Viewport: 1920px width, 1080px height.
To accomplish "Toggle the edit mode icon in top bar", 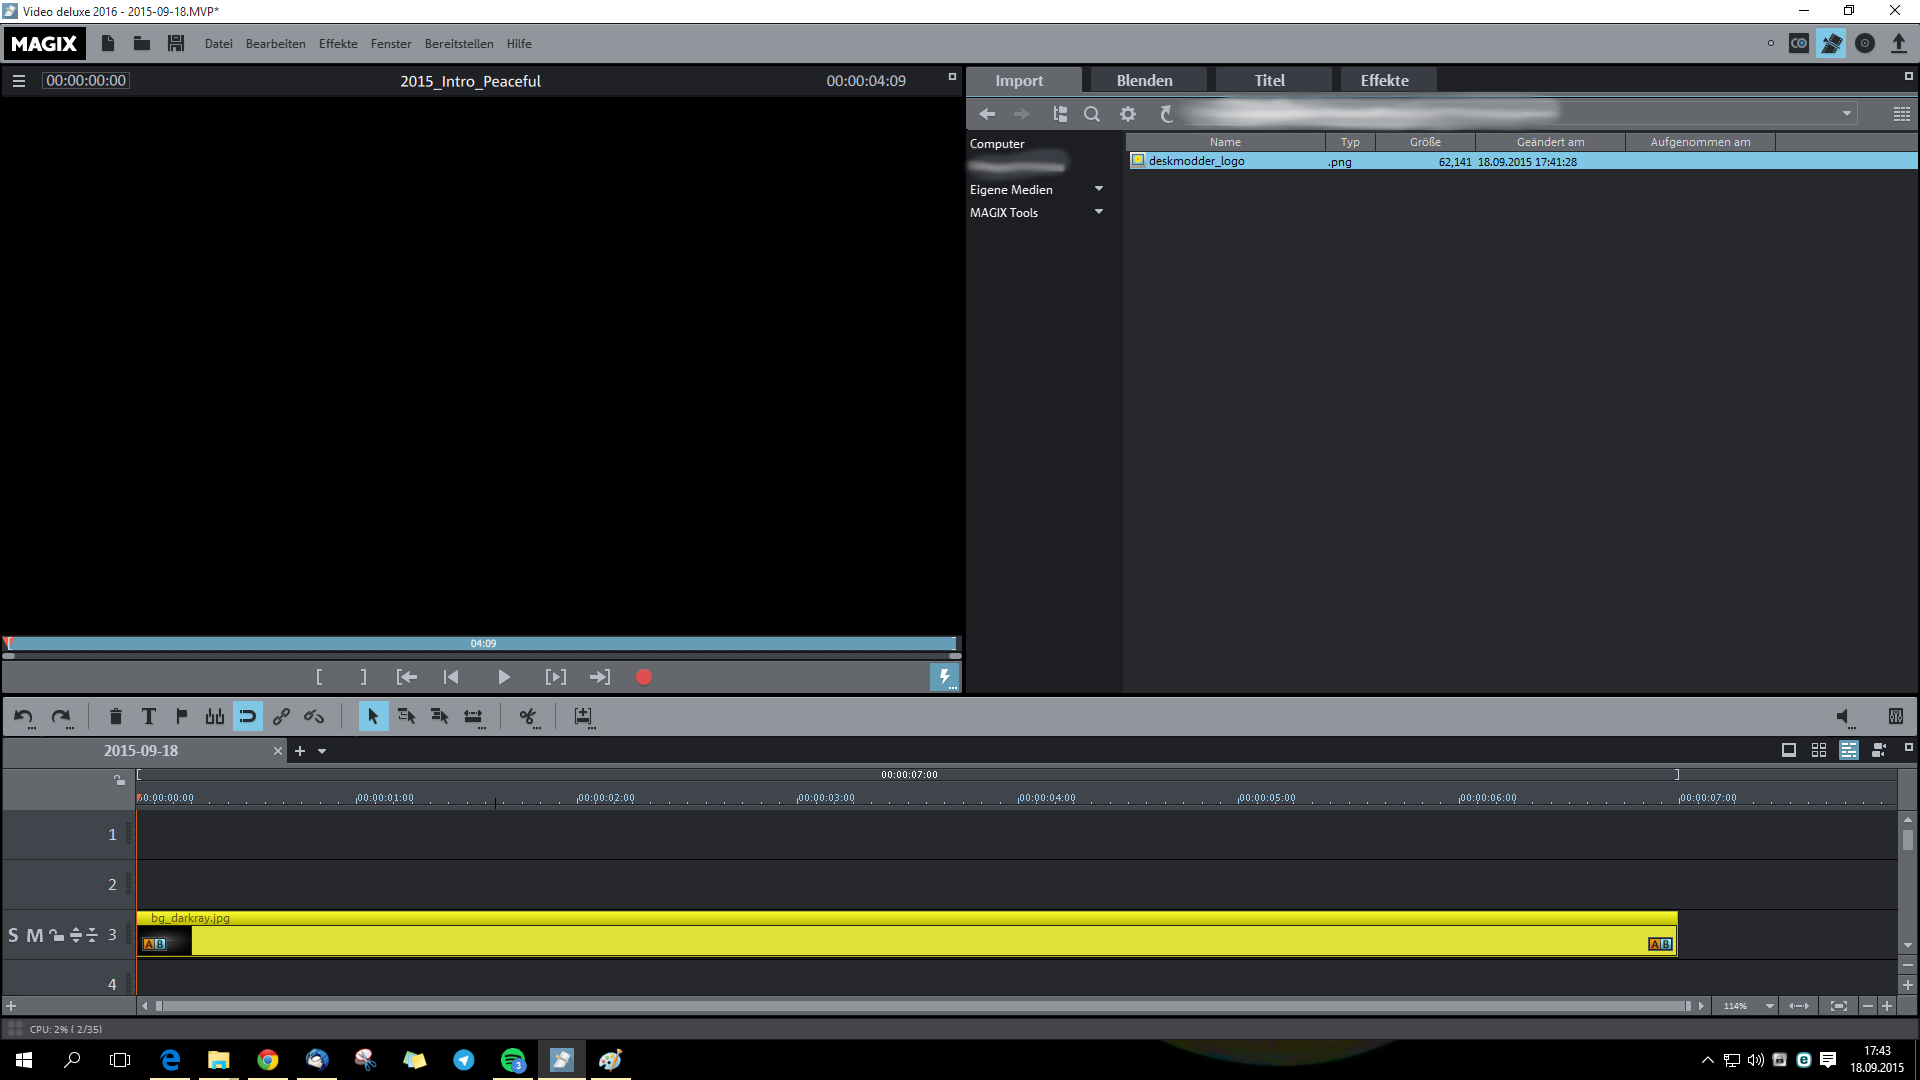I will coord(1831,43).
